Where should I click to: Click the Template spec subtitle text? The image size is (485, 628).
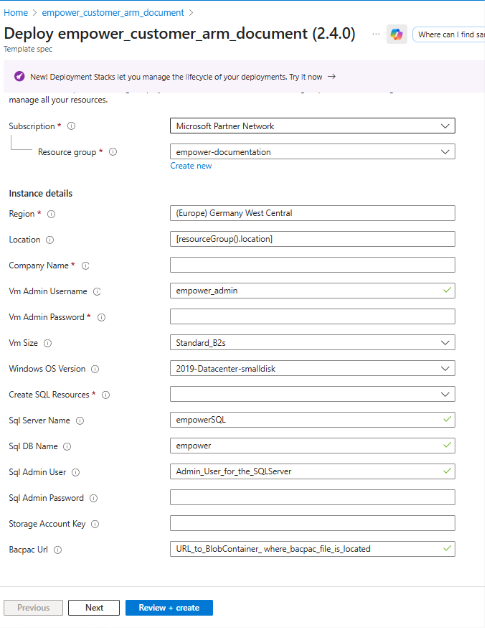[x=28, y=49]
